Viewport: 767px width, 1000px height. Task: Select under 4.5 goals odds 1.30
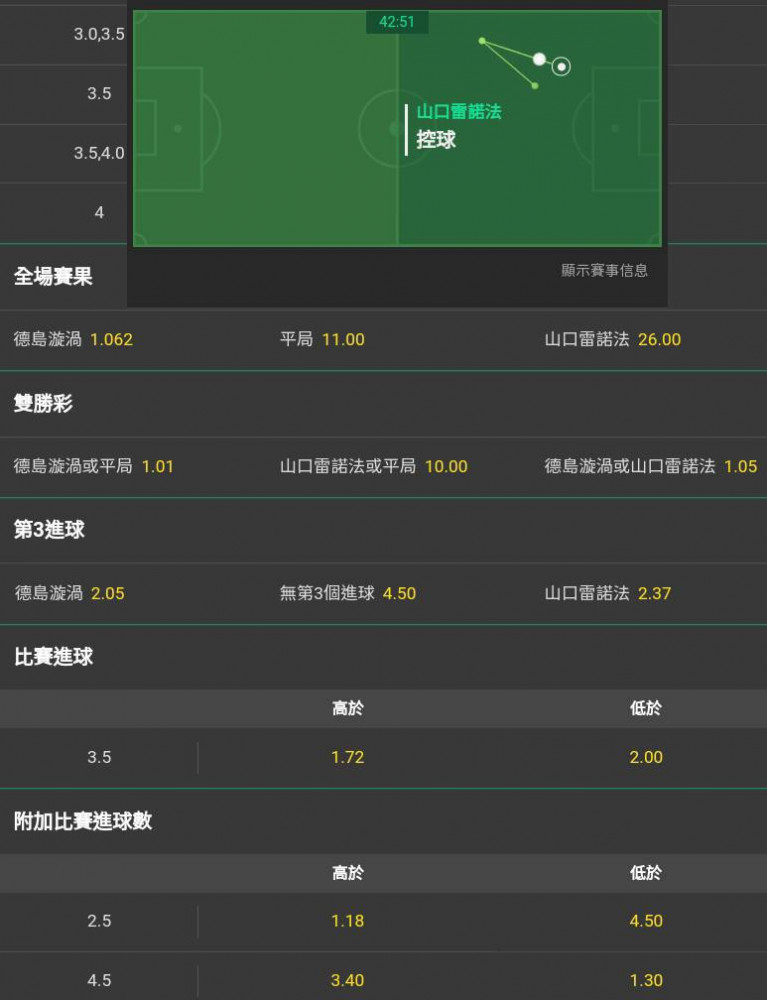(x=646, y=980)
